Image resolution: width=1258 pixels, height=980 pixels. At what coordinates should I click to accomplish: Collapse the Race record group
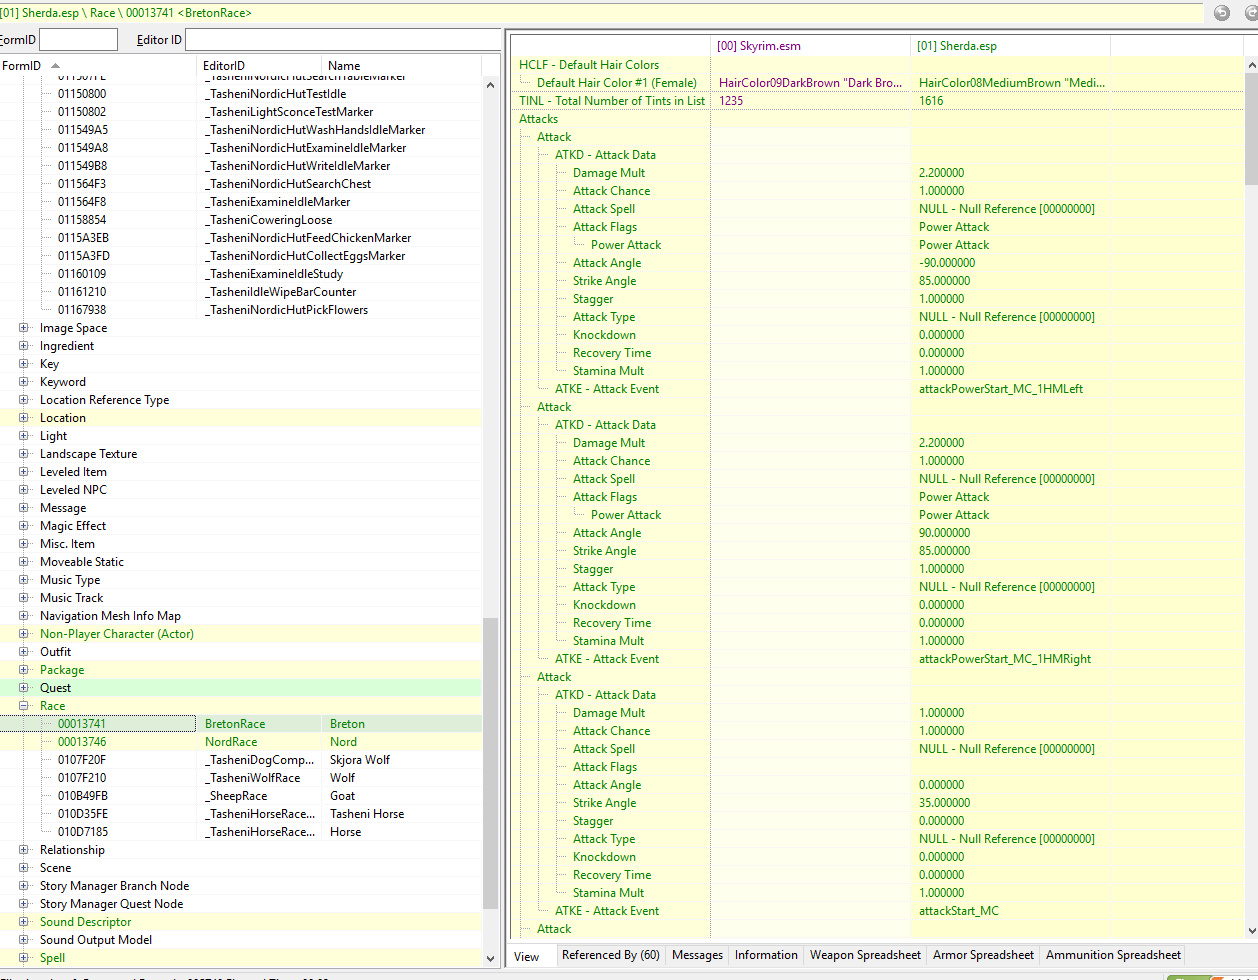click(24, 706)
